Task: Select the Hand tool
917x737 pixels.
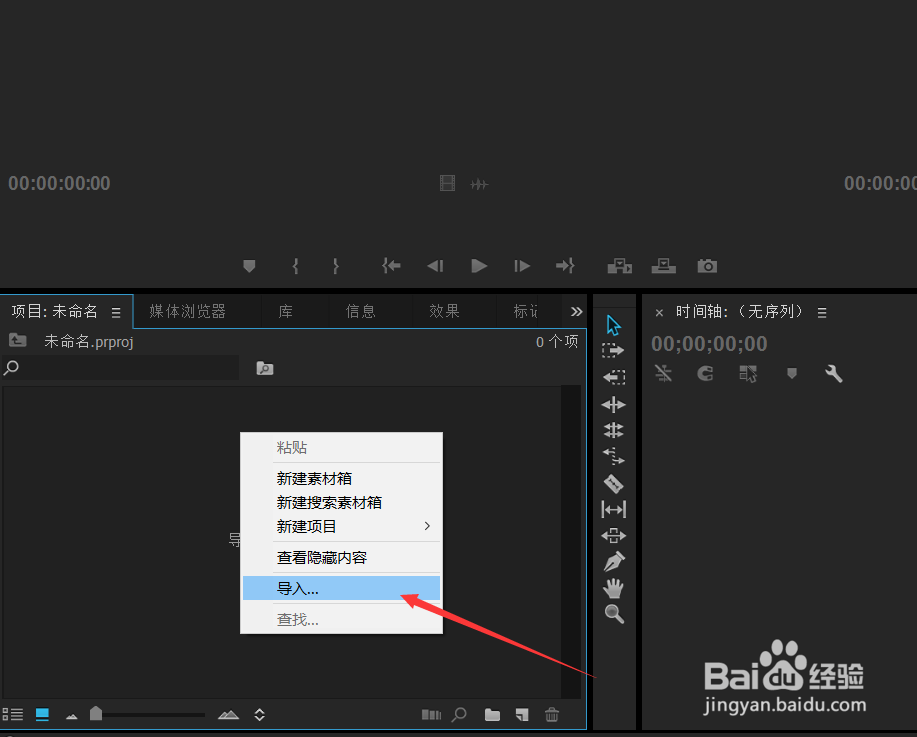Action: [613, 588]
